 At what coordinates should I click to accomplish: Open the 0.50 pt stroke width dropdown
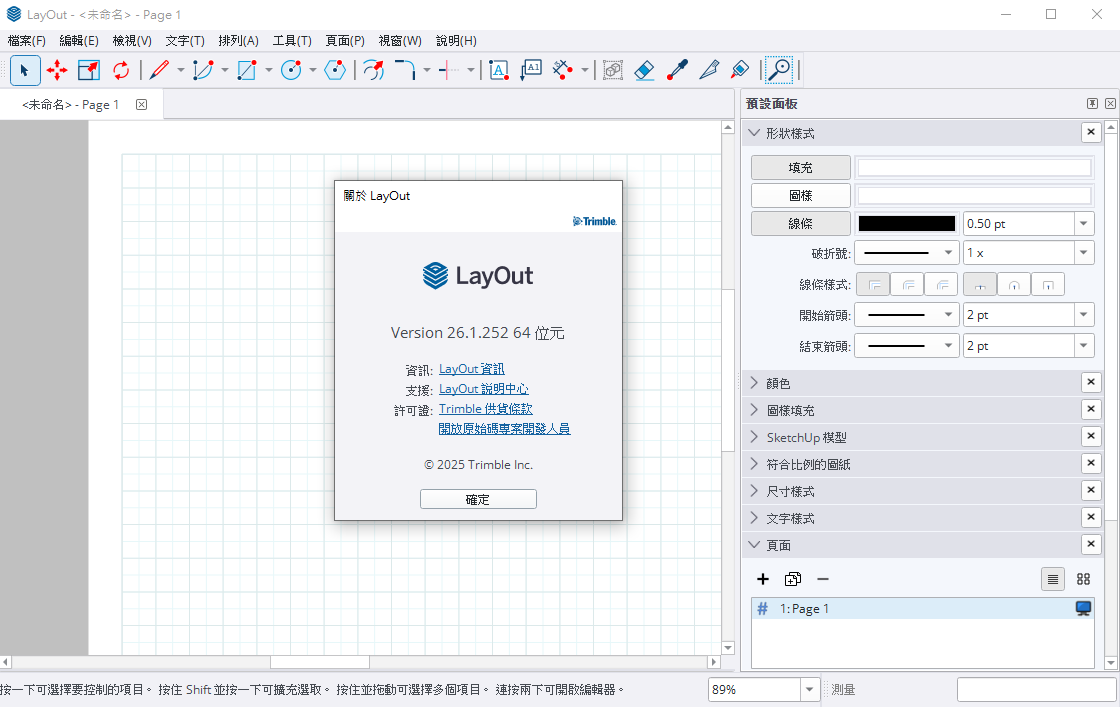tap(1084, 224)
